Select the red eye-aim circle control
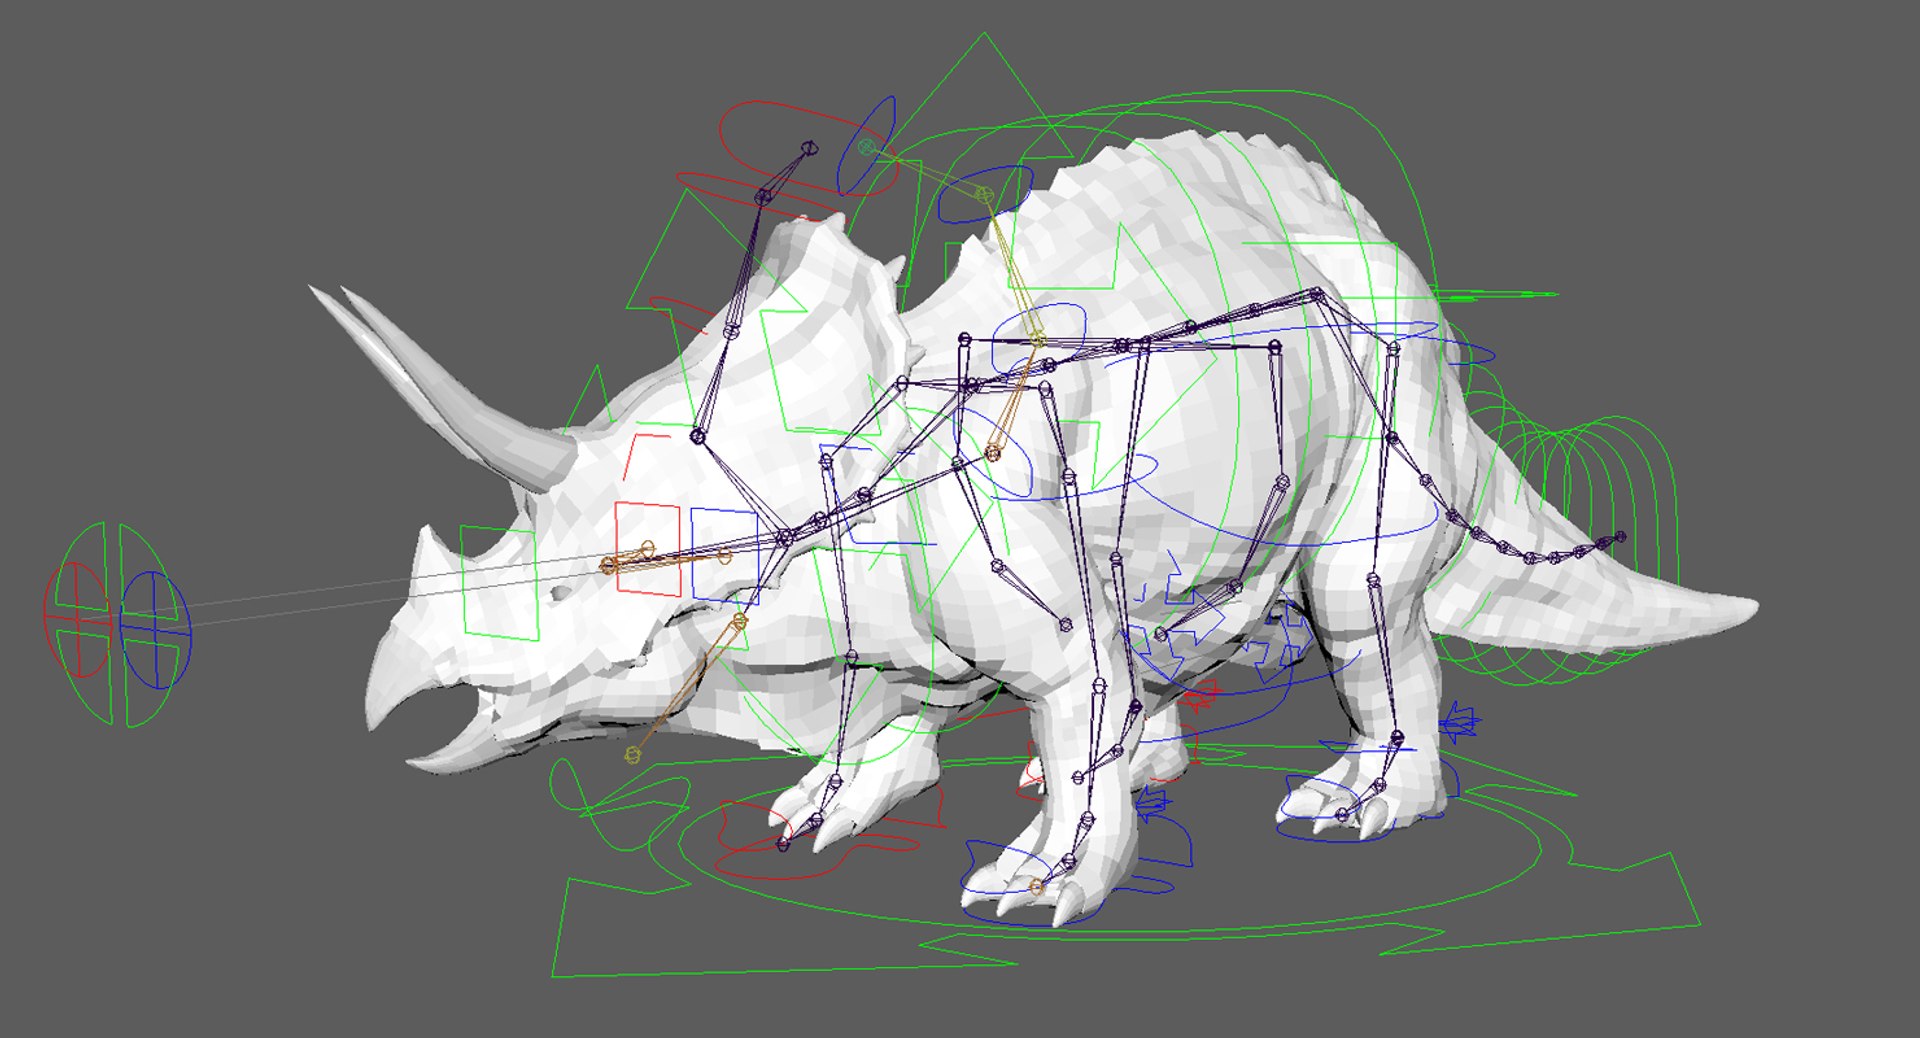Viewport: 1920px width, 1038px height. click(x=78, y=619)
